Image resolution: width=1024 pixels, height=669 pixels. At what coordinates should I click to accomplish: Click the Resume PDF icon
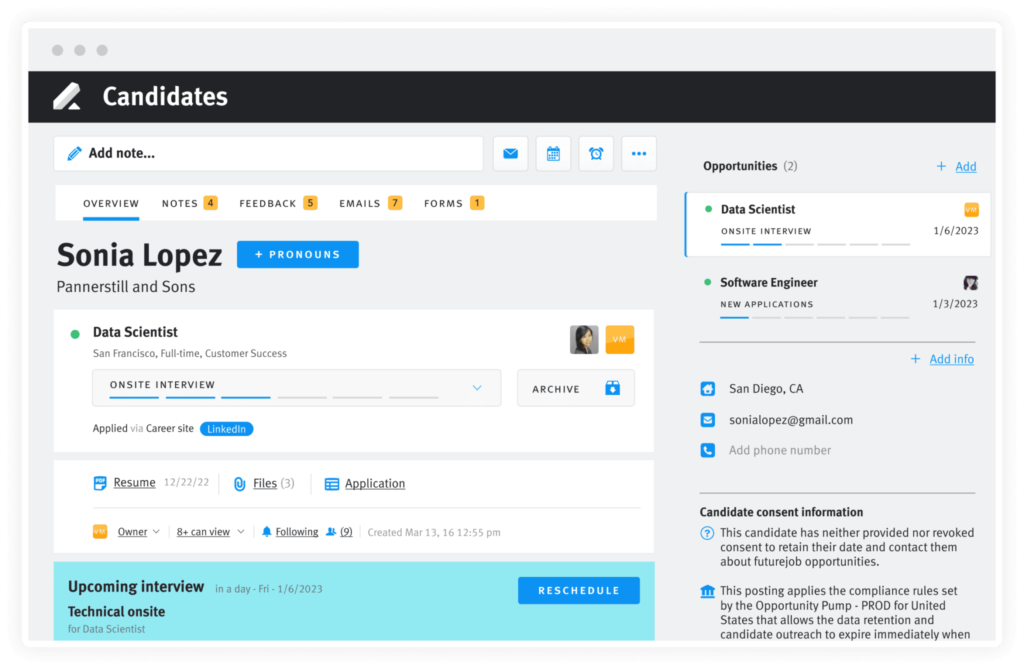tap(100, 483)
